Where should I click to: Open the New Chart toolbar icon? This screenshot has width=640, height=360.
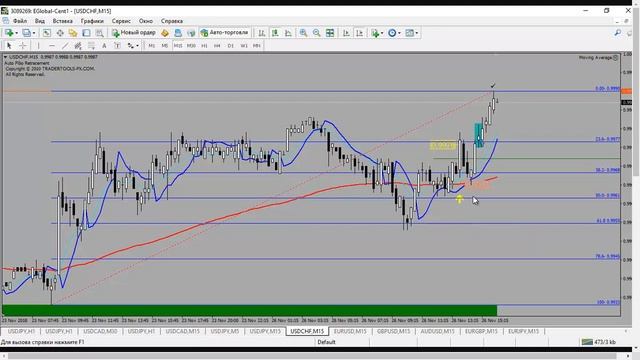pyautogui.click(x=9, y=33)
